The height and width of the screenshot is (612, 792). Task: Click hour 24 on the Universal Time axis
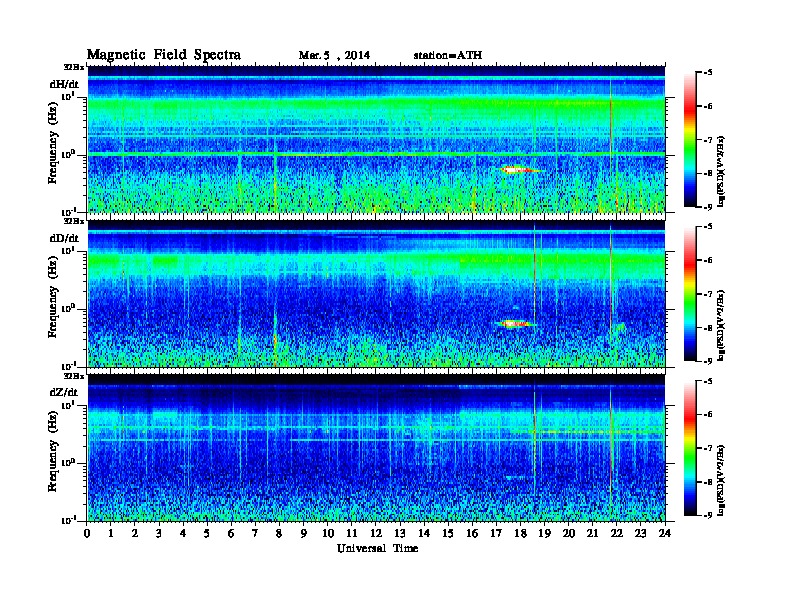click(x=665, y=533)
